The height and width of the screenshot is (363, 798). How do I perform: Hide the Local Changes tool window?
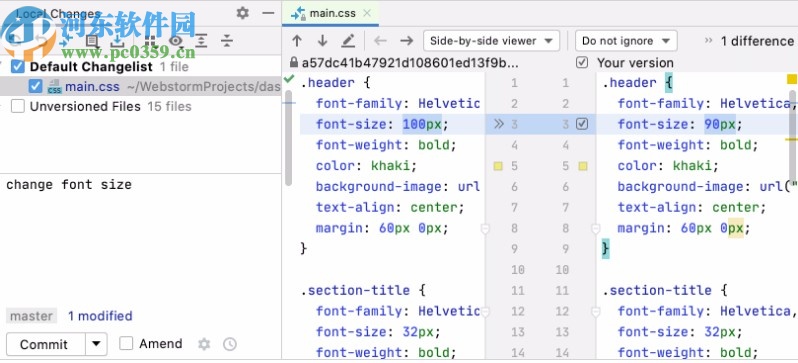click(268, 13)
